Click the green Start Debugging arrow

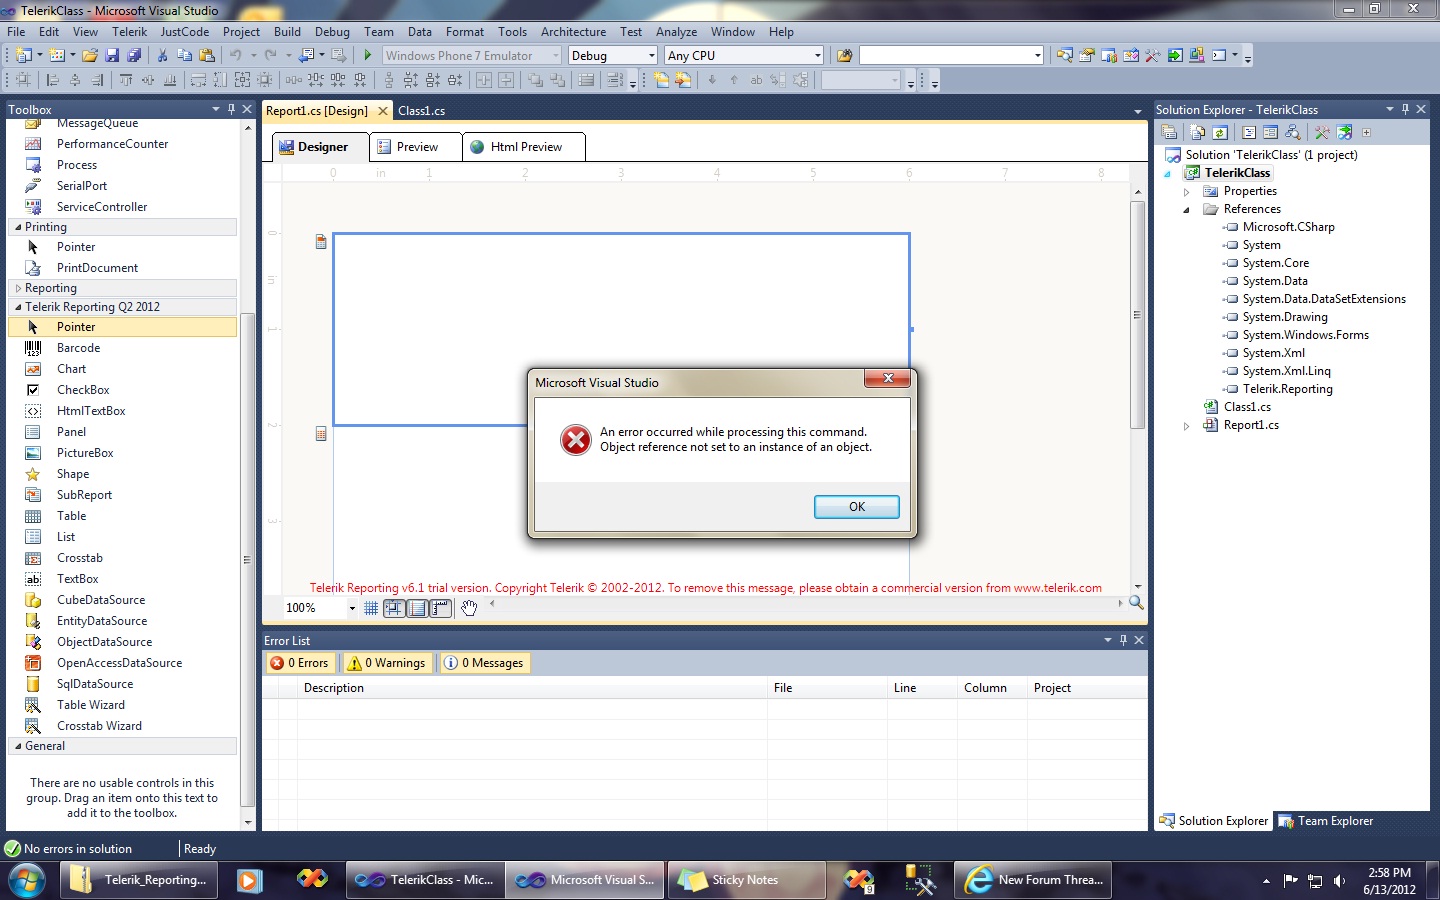(368, 56)
